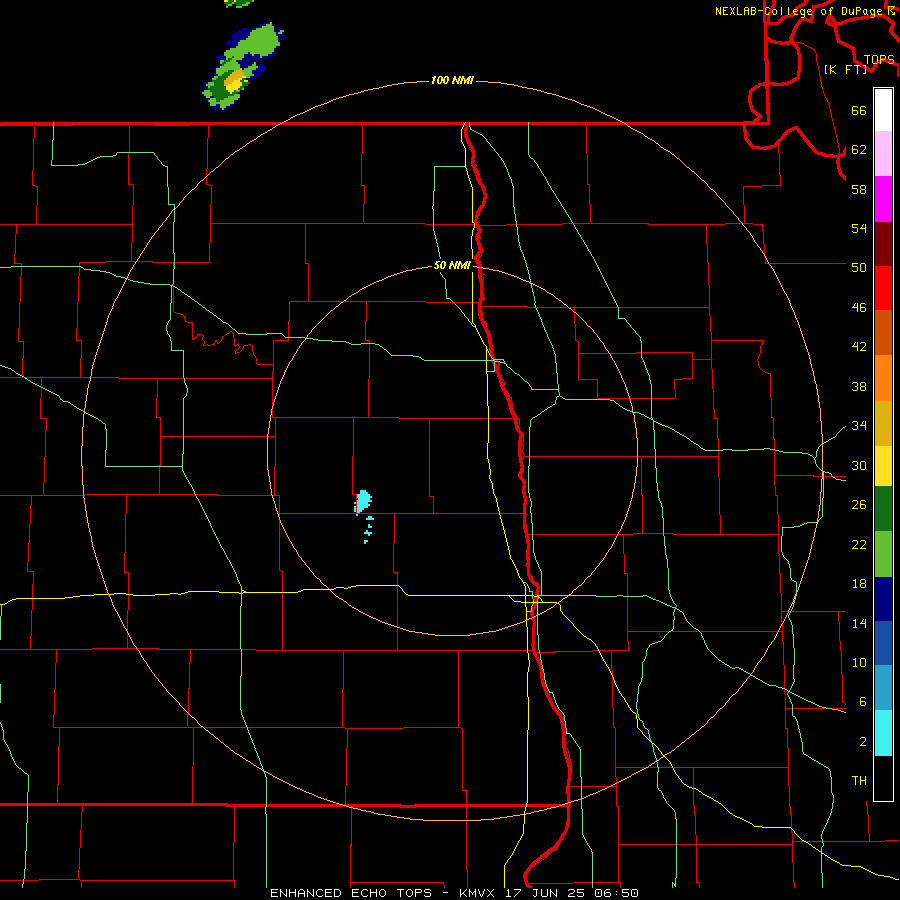Click the legend value 42
This screenshot has height=900, width=900.
[x=859, y=347]
